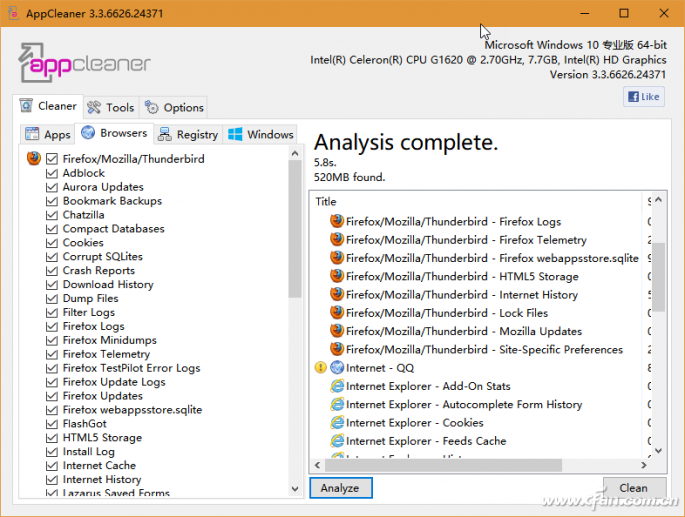Image resolution: width=685 pixels, height=517 pixels.
Task: Toggle the Download History checkbox
Action: (52, 285)
